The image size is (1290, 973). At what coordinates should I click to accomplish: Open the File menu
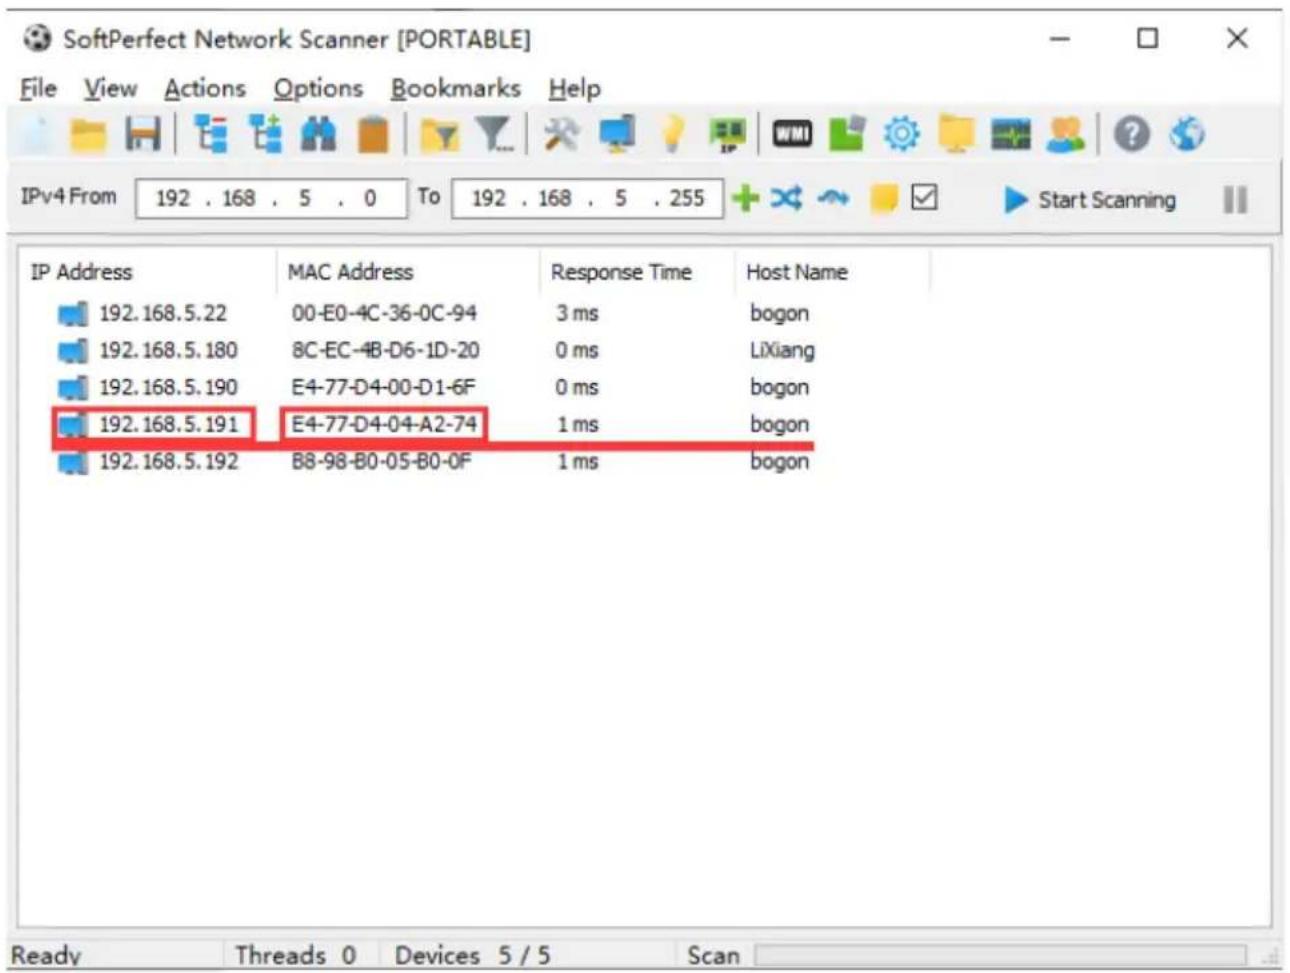pyautogui.click(x=38, y=88)
